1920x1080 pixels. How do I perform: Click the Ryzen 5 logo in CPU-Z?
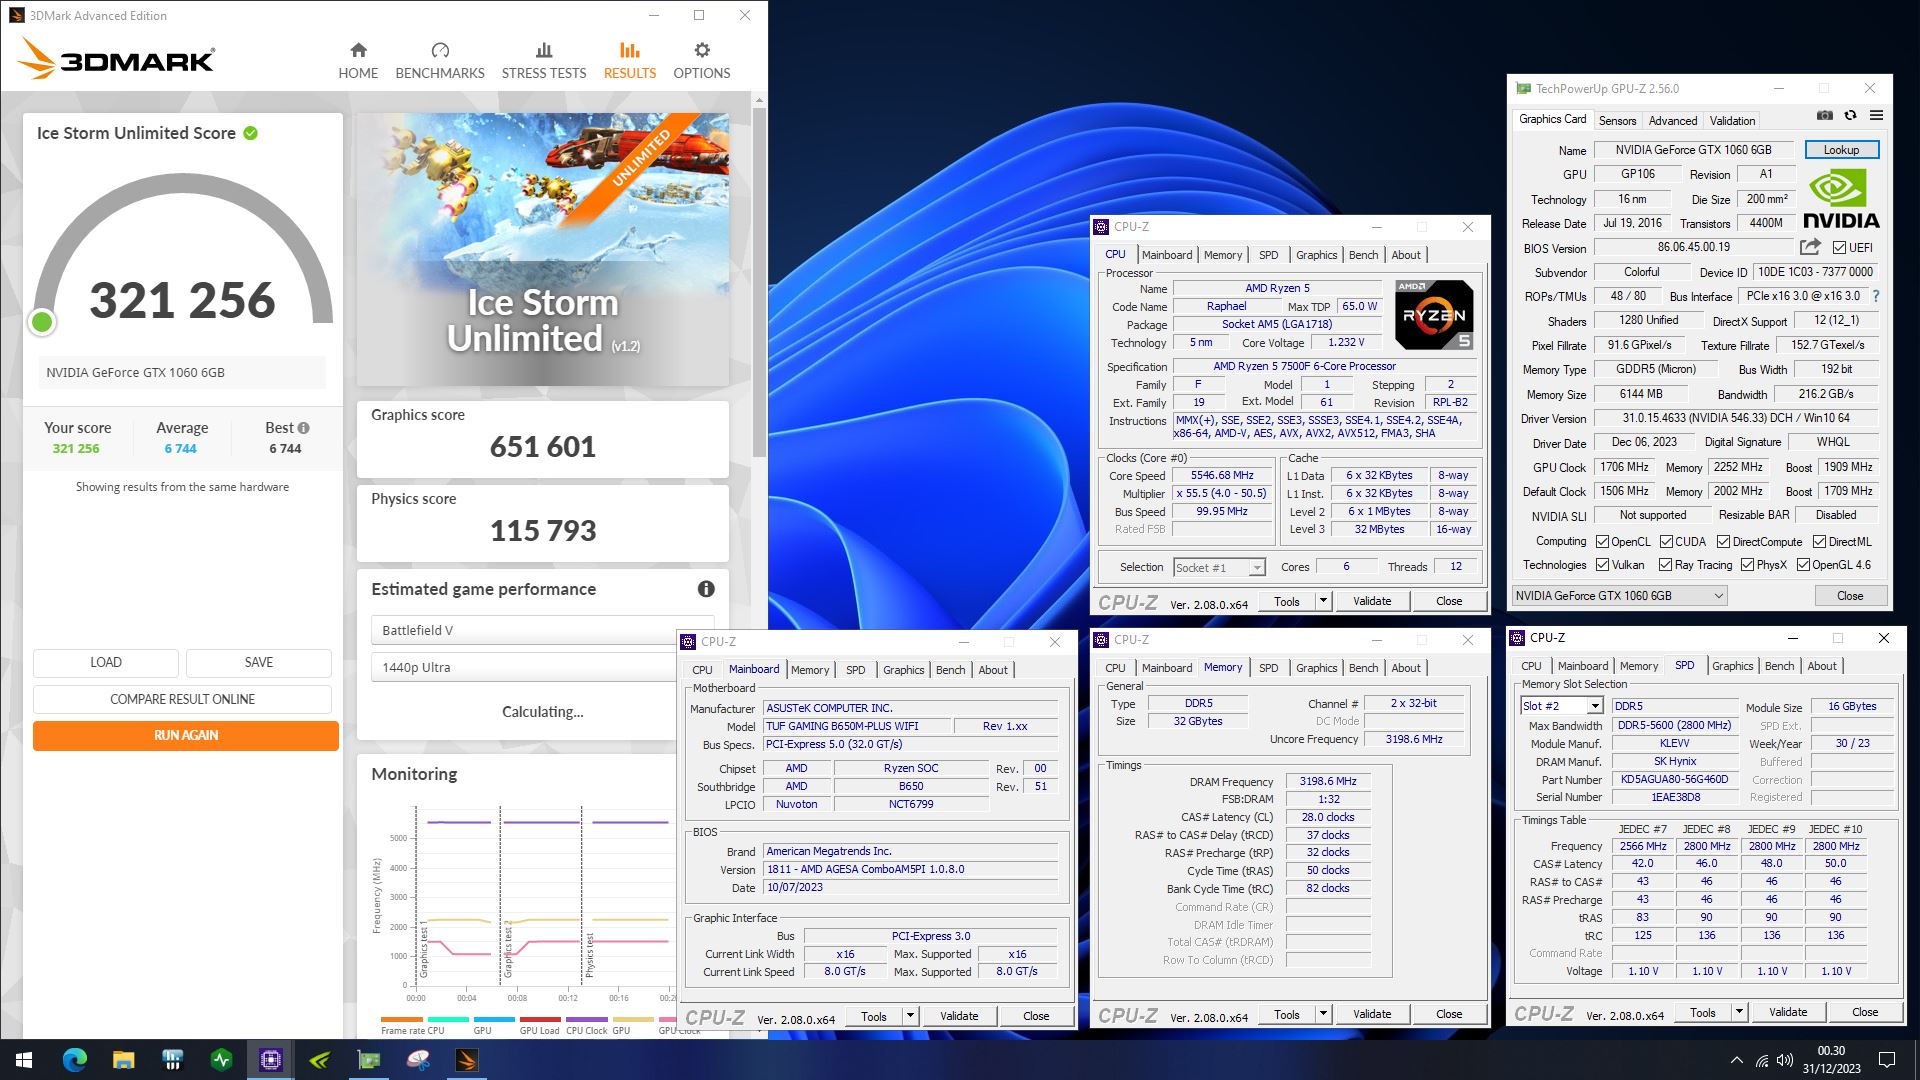[1434, 315]
